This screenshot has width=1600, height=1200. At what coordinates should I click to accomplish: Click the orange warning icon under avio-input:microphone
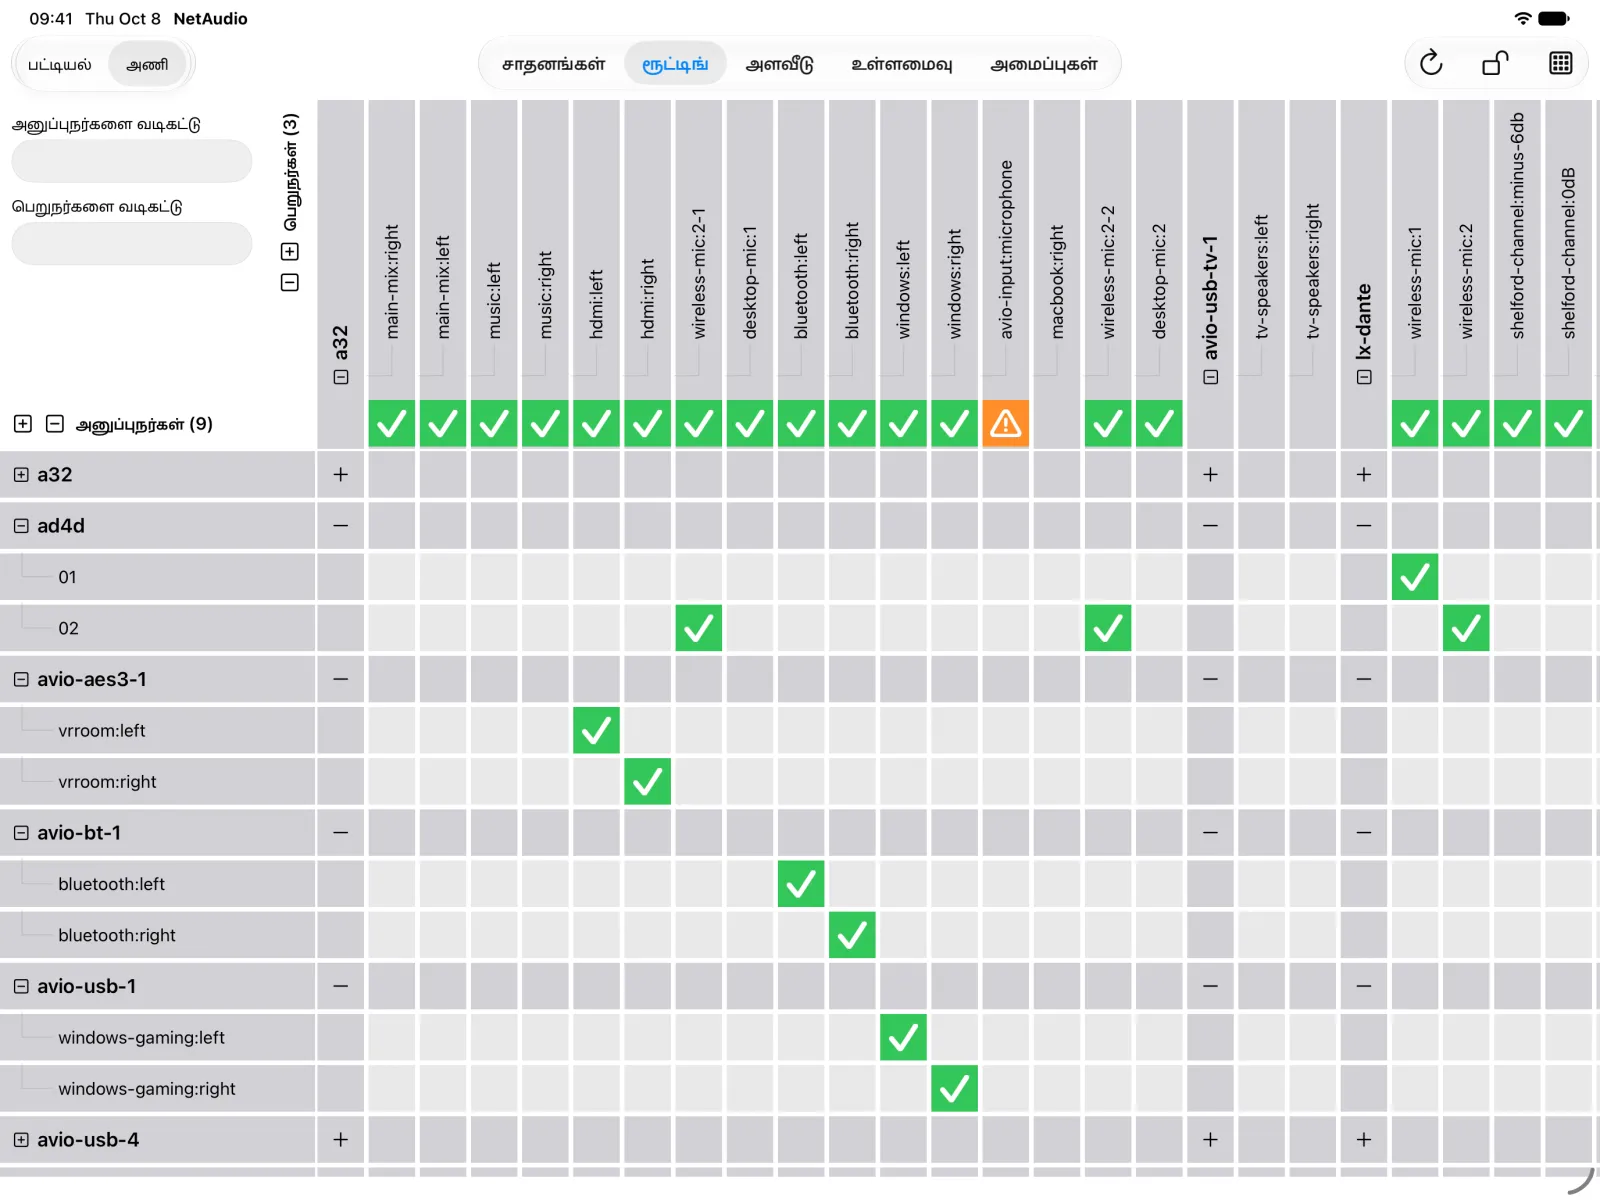1005,424
